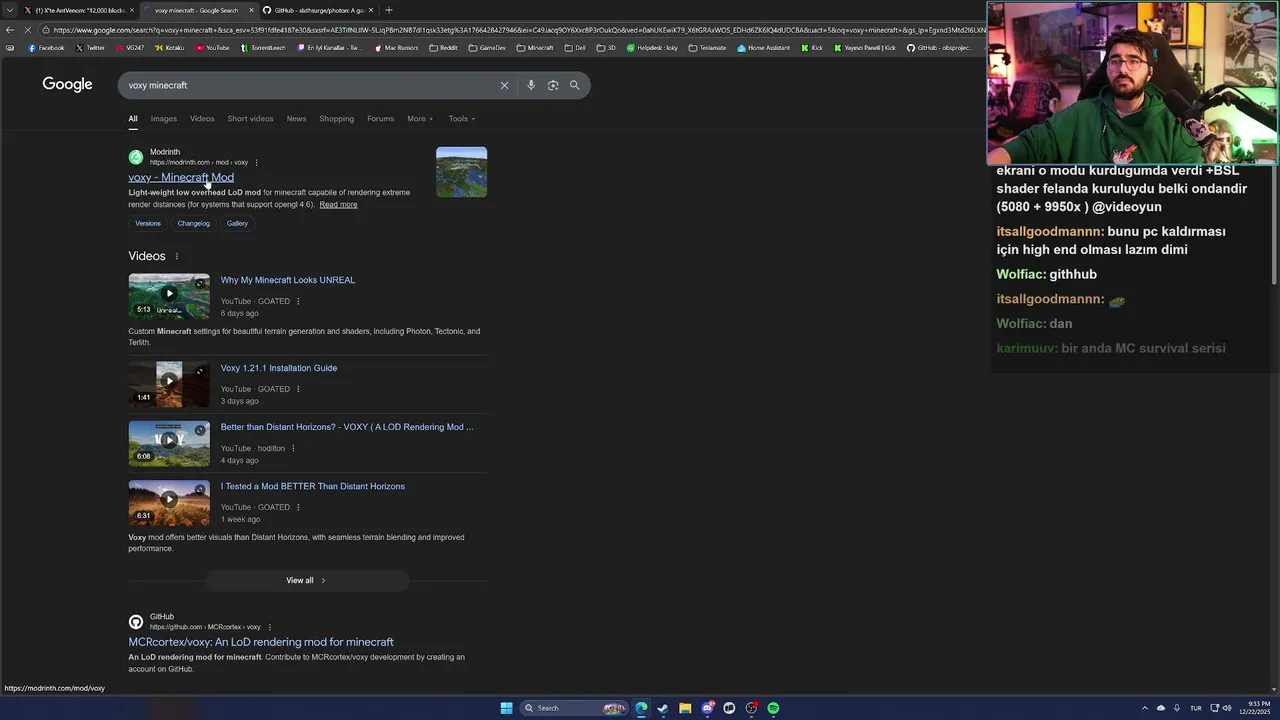
Task: Open the Versions sitelink chip
Action: [148, 224]
